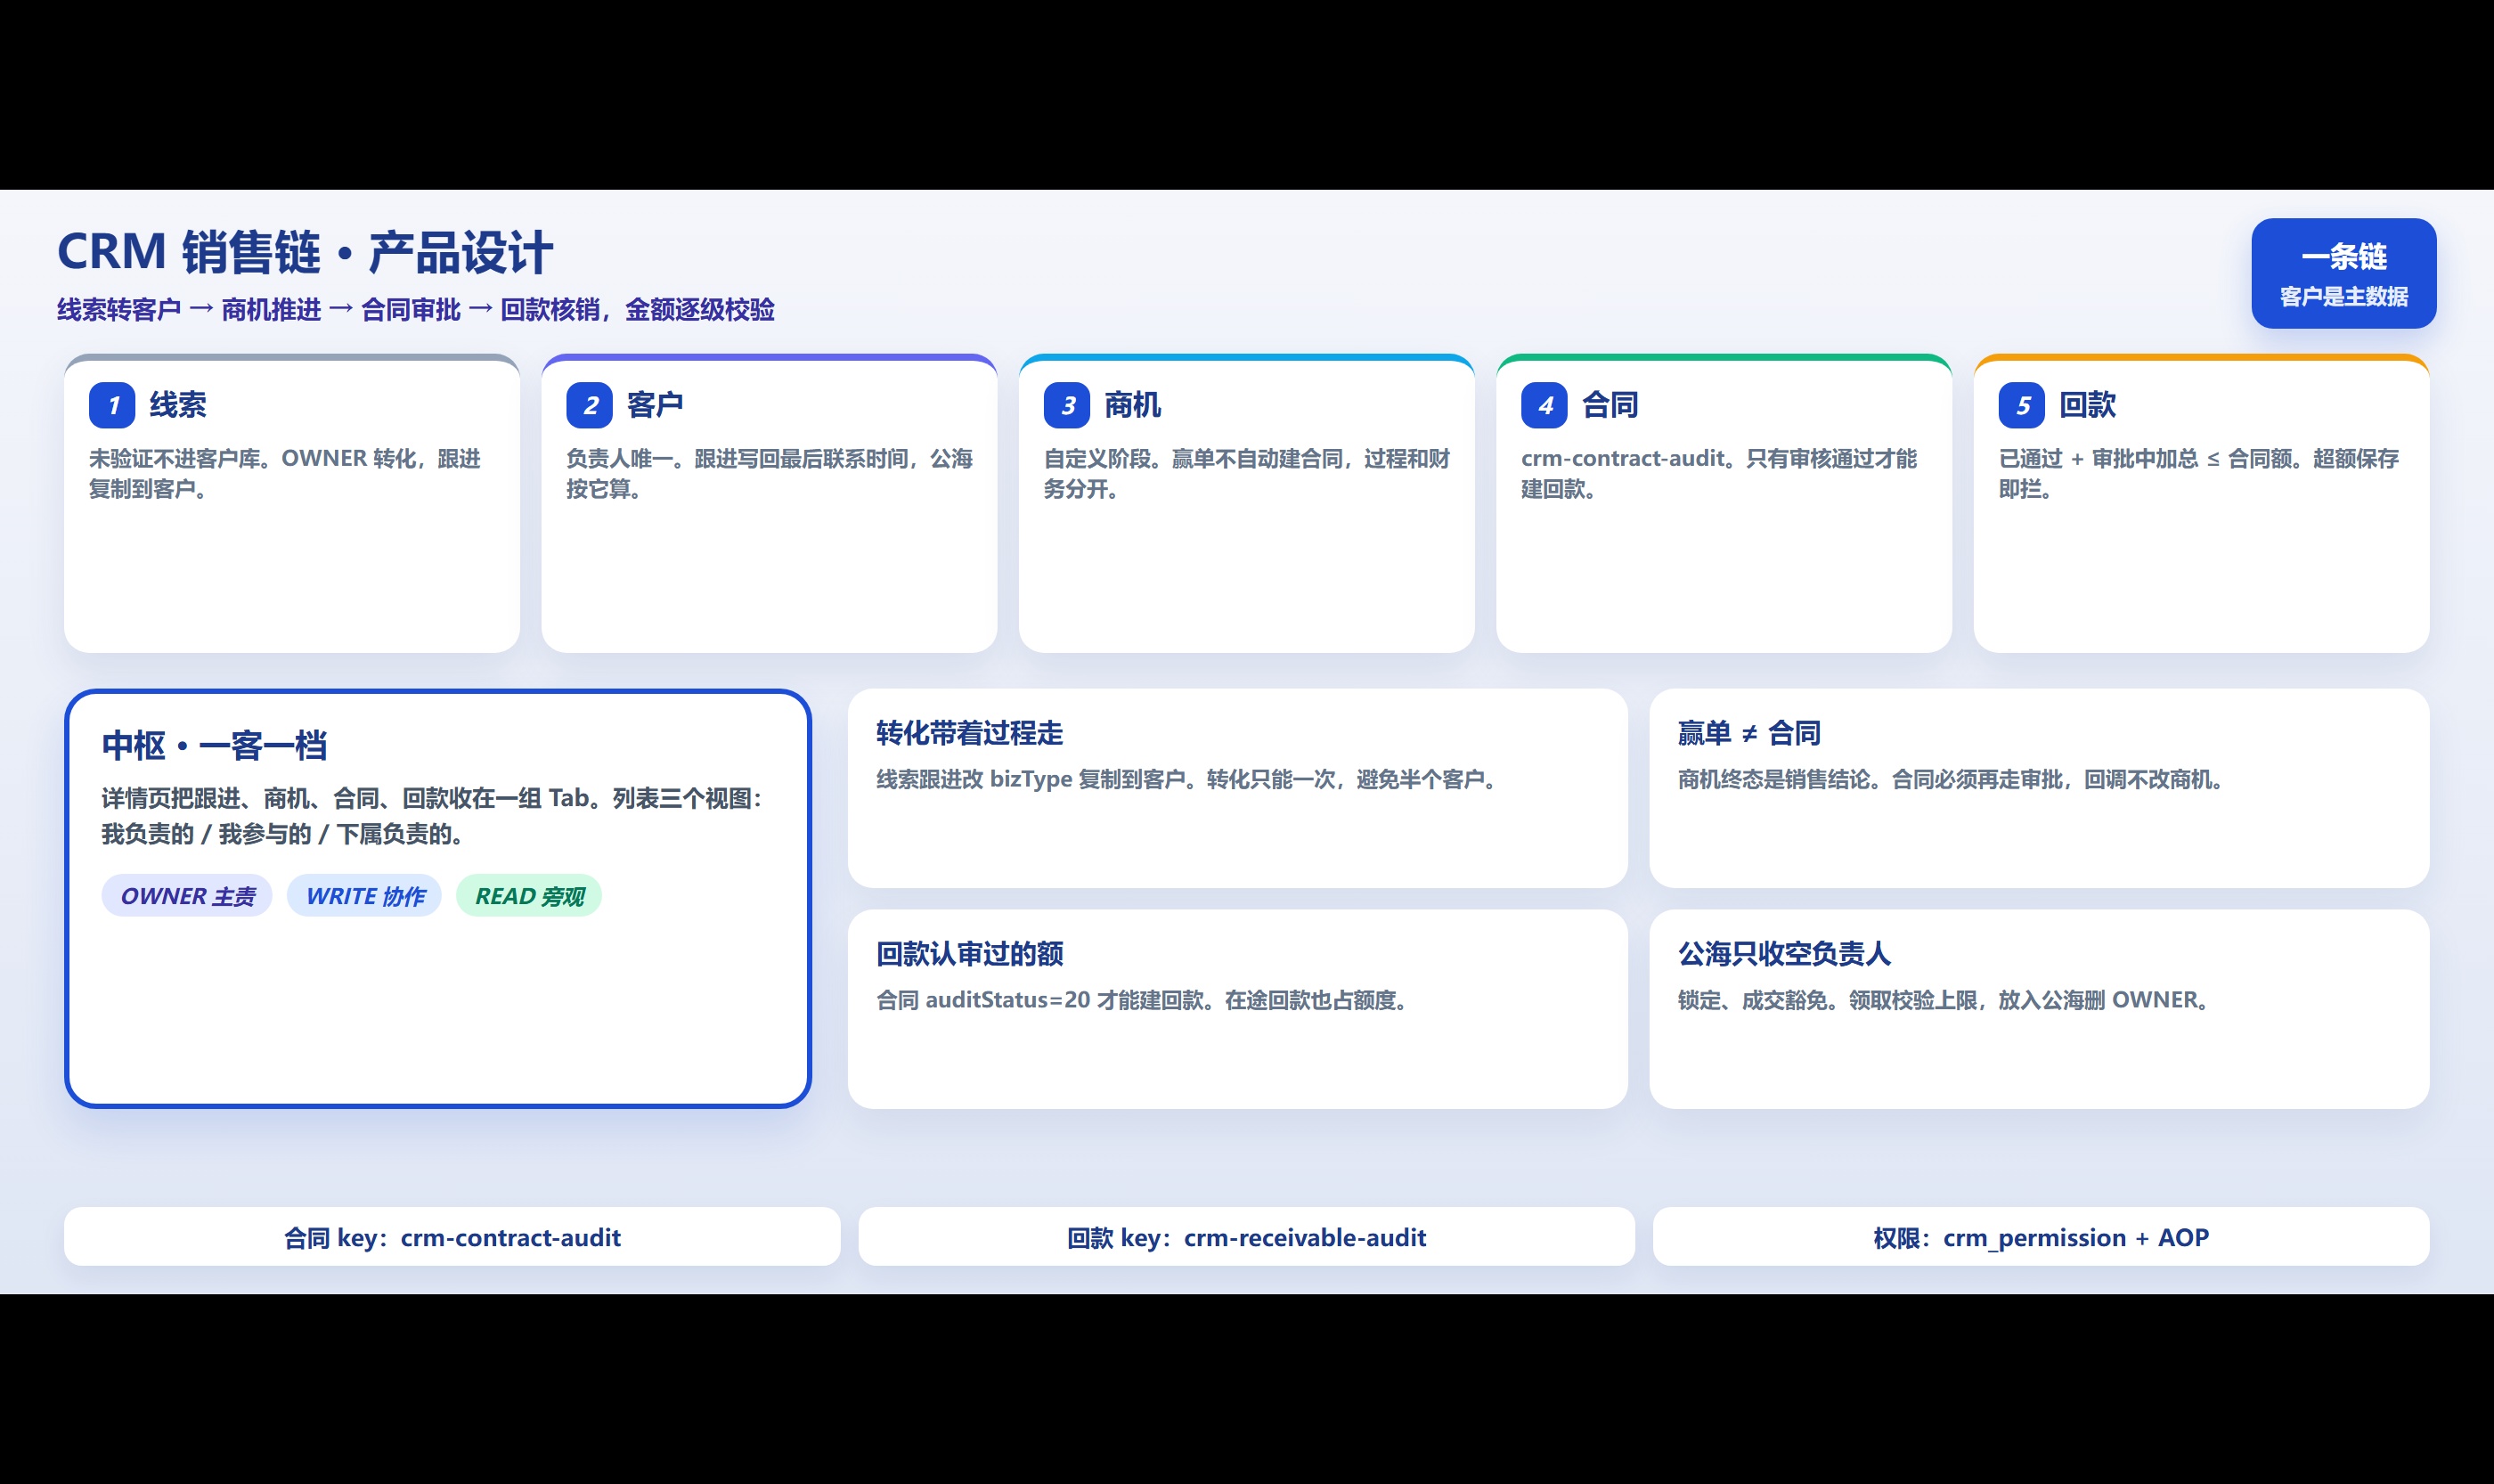Screen dimensions: 2494x1484
Task: Click the 一条链 客户是主数据 badge
Action: pos(2343,273)
